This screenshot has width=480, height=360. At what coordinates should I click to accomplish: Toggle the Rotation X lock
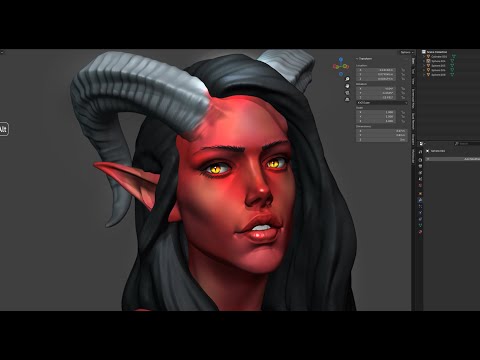tap(403, 89)
